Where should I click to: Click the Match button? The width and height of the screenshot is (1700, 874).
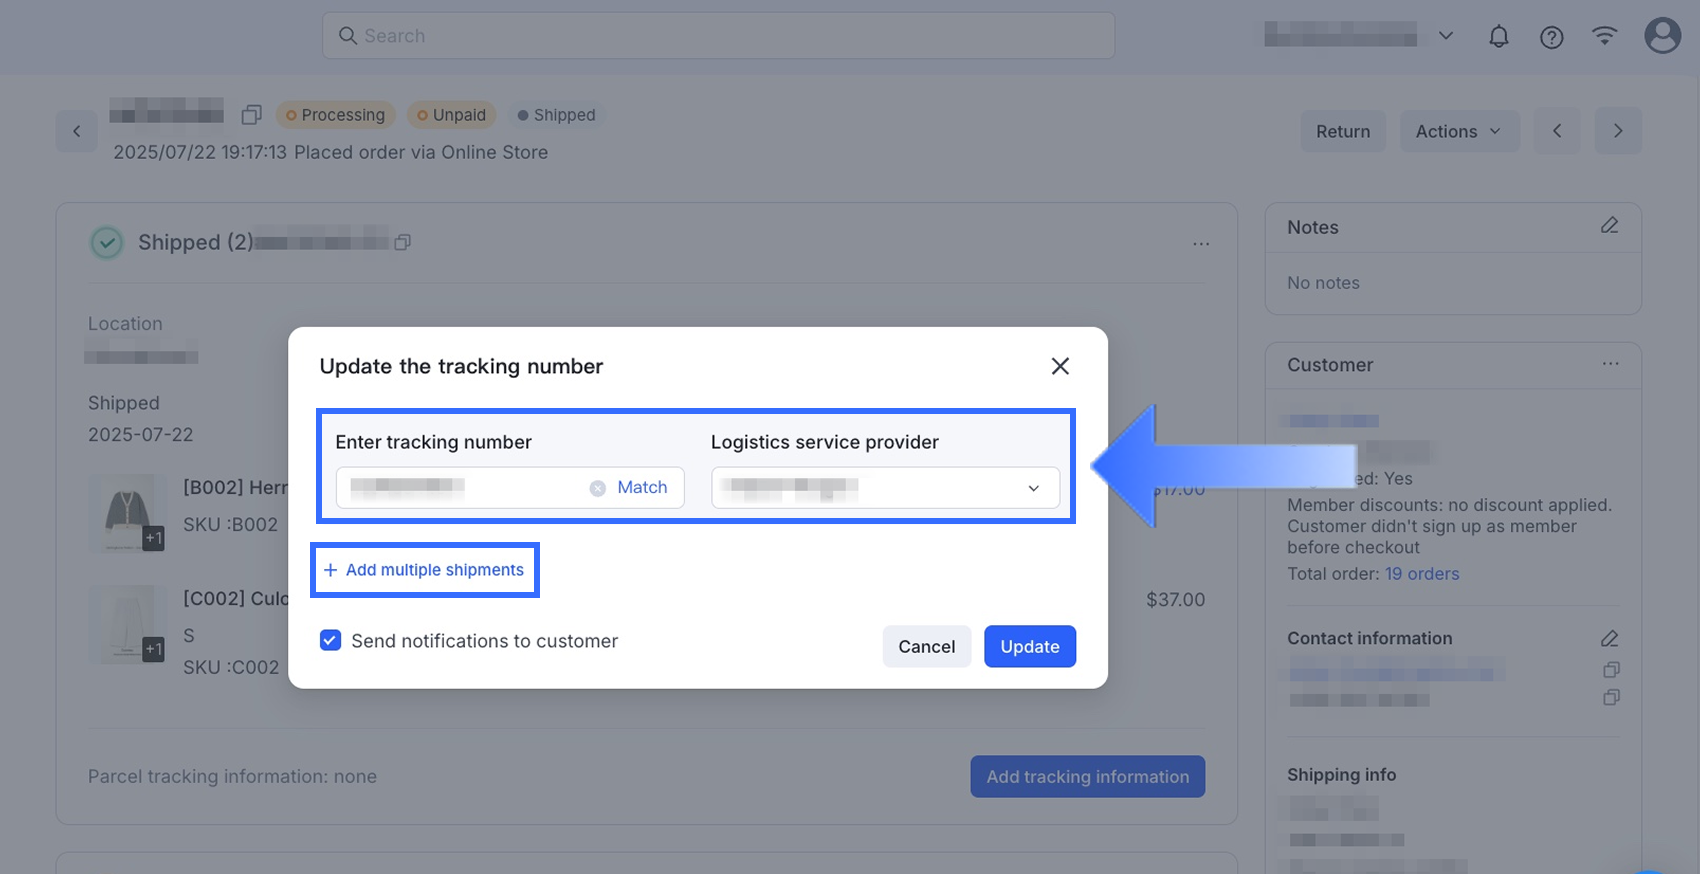coord(642,487)
